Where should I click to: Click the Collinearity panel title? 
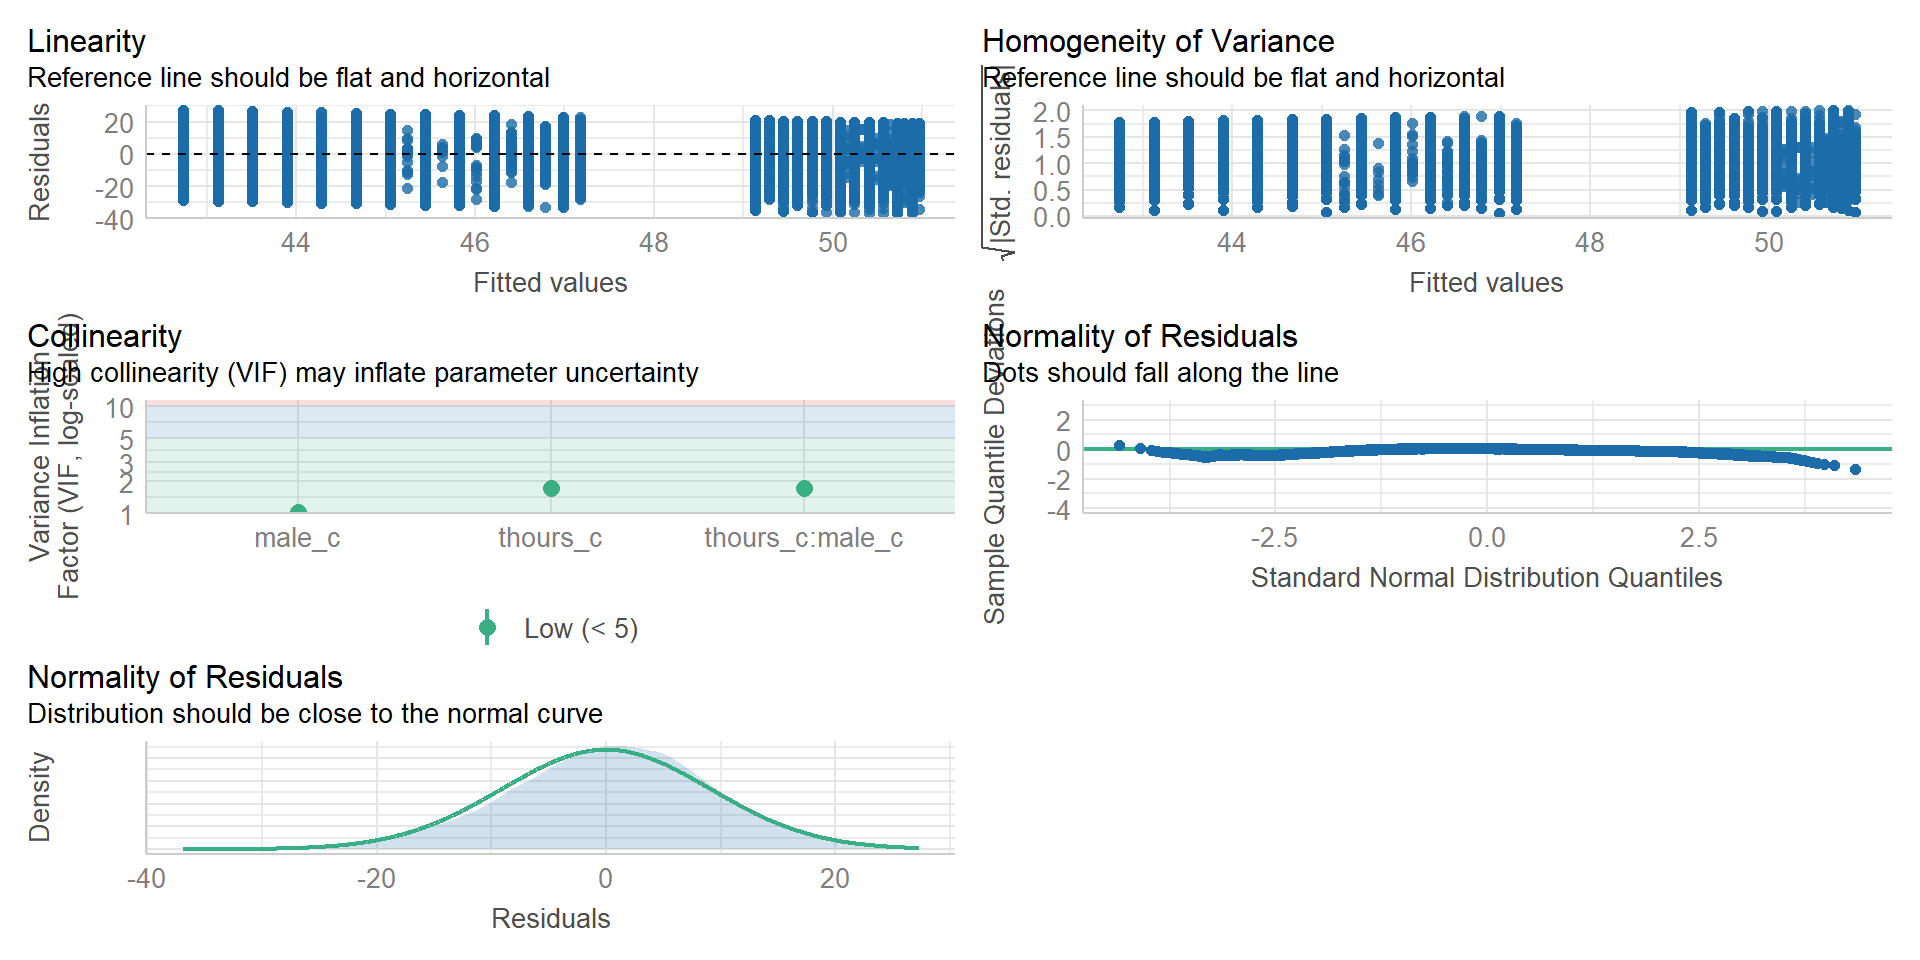click(x=105, y=336)
